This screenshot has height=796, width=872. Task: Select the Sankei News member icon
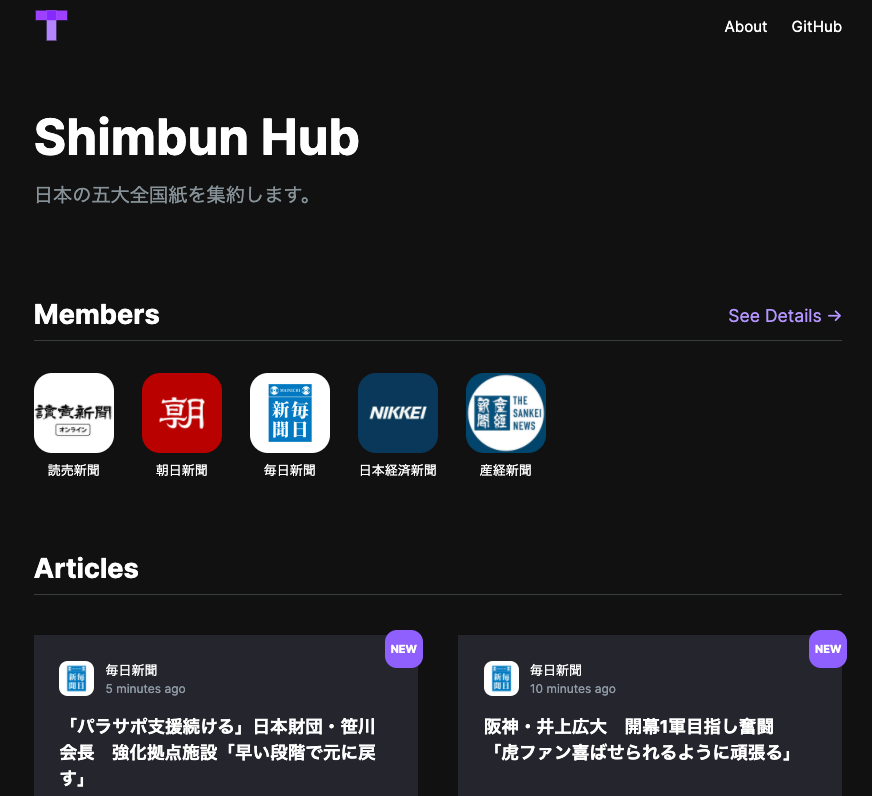[506, 413]
